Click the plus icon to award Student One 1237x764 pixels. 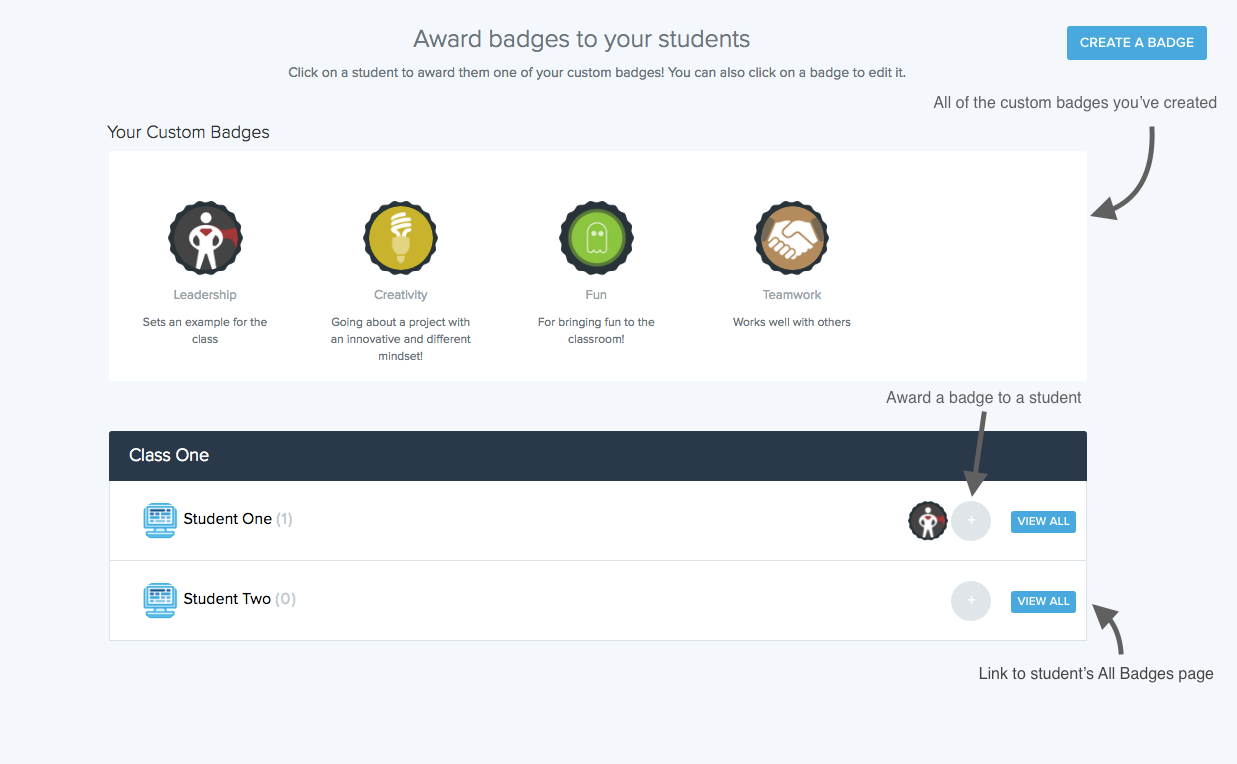click(x=970, y=521)
